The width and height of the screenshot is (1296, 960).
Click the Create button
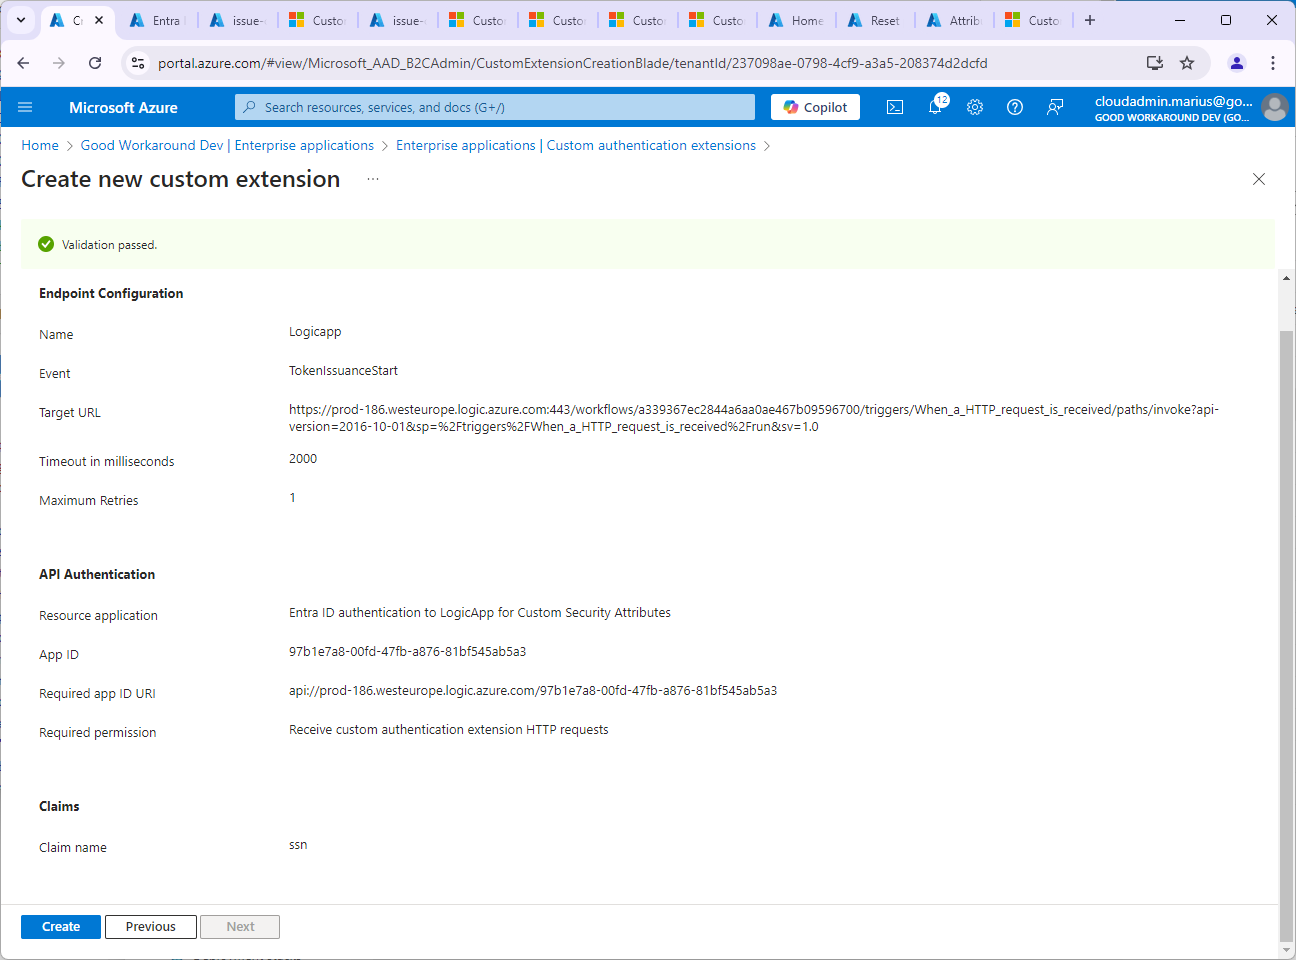(61, 927)
